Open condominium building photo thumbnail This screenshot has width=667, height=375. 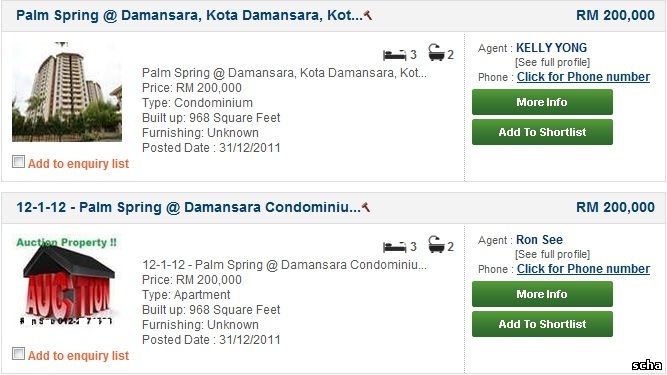tap(67, 92)
